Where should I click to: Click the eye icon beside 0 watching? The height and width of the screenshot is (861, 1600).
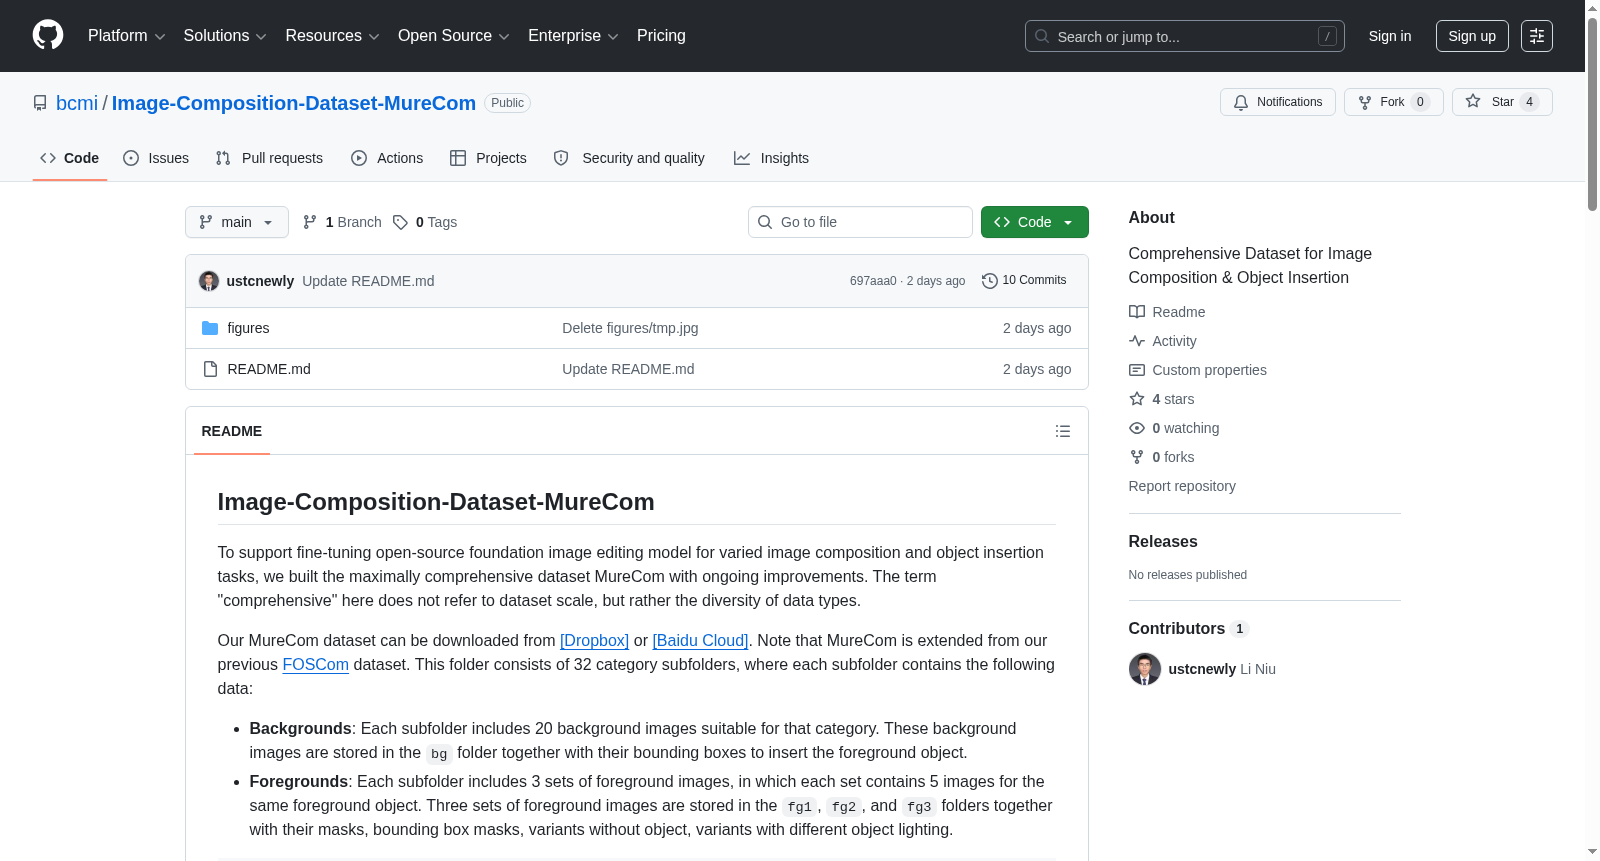pos(1137,428)
